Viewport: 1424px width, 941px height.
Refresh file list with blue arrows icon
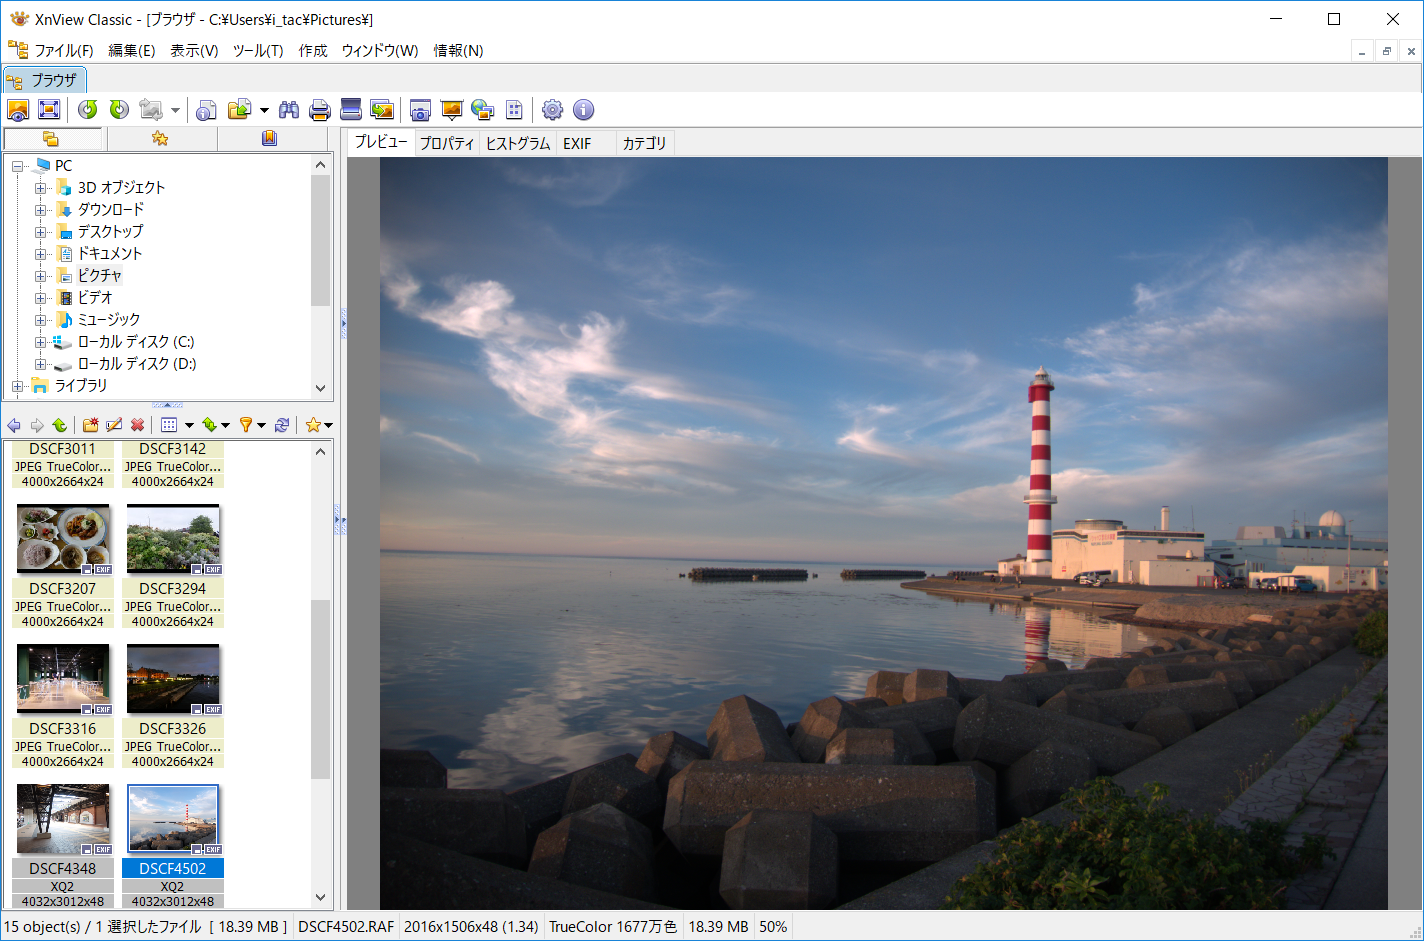282,425
